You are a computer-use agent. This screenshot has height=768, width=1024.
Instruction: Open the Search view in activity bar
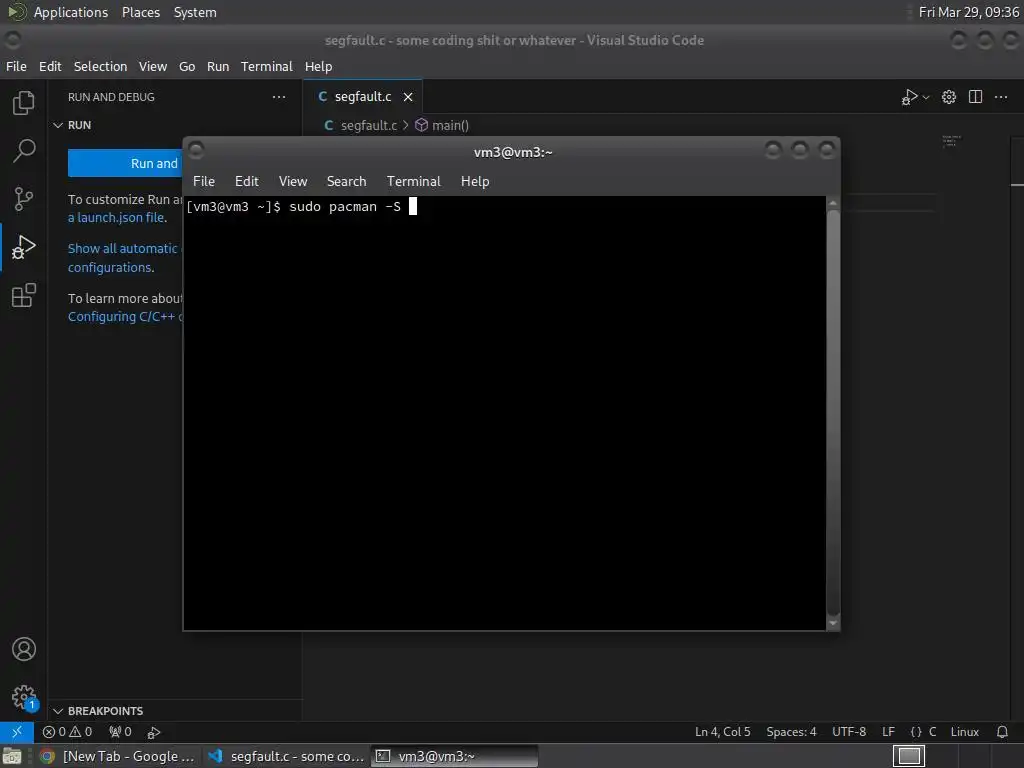24,151
